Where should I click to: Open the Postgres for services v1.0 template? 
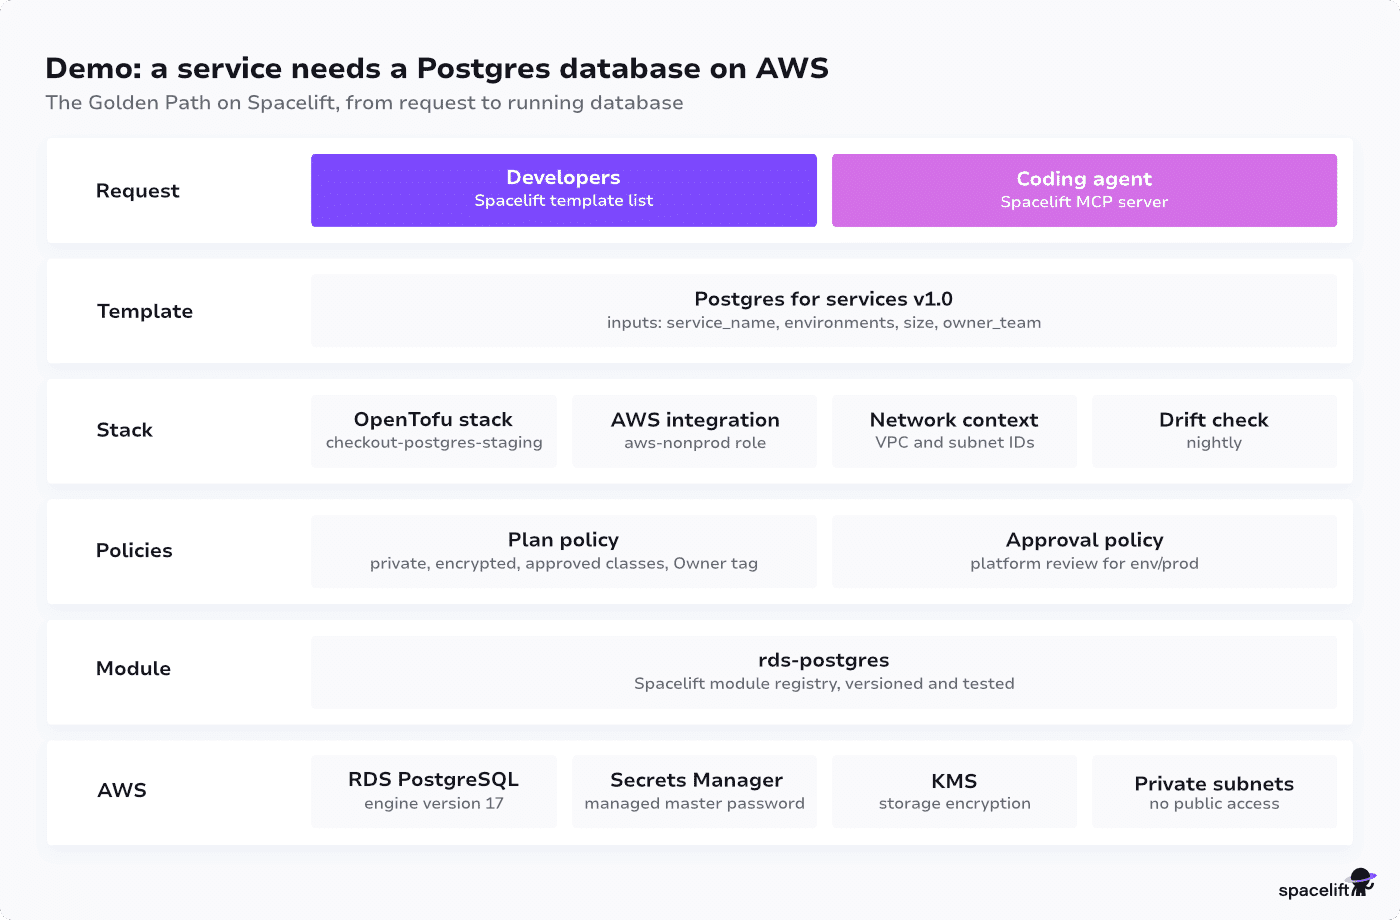[824, 311]
